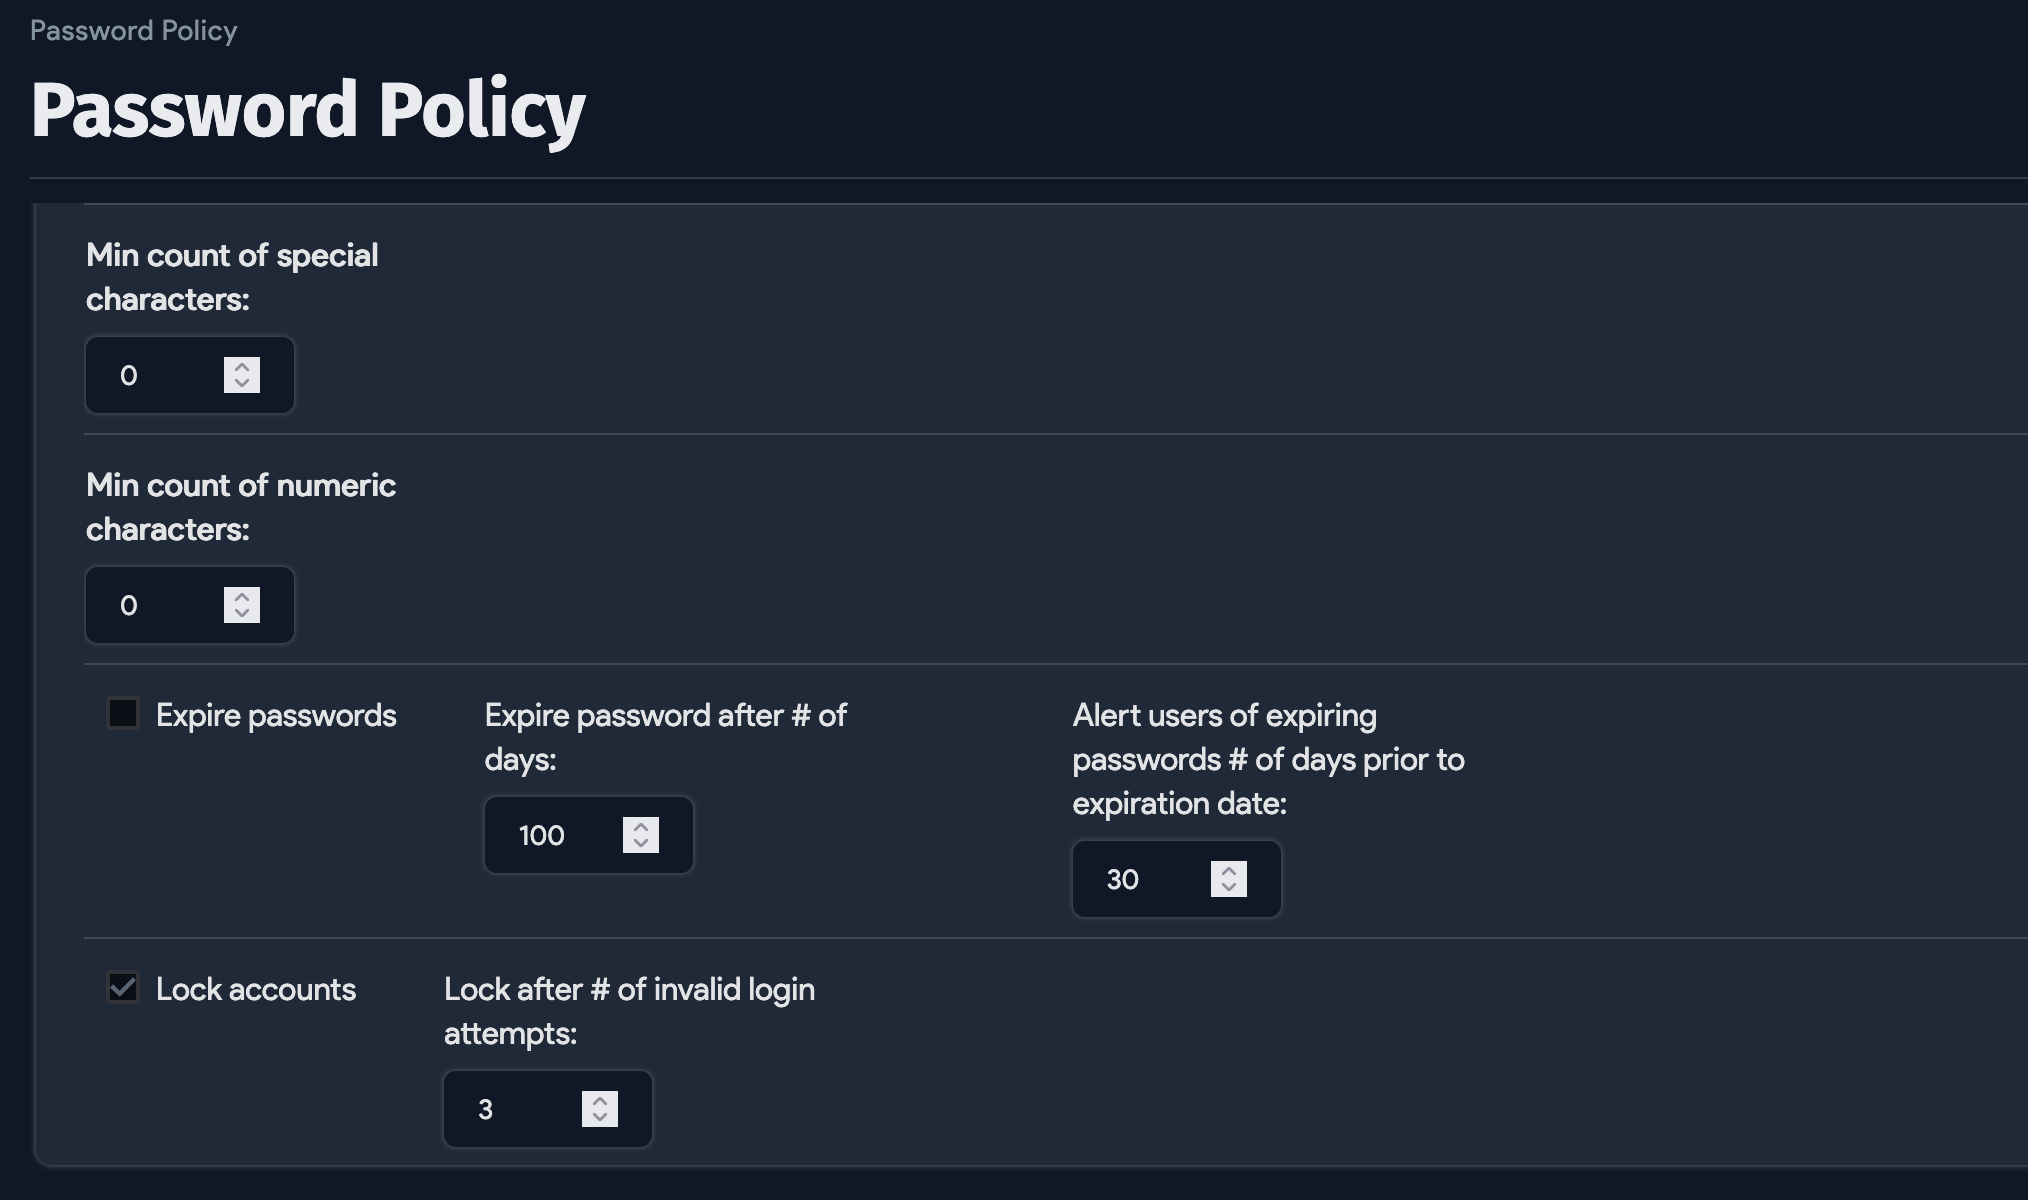Uncheck the Lock accounts checkbox
This screenshot has width=2028, height=1200.
pos(122,988)
